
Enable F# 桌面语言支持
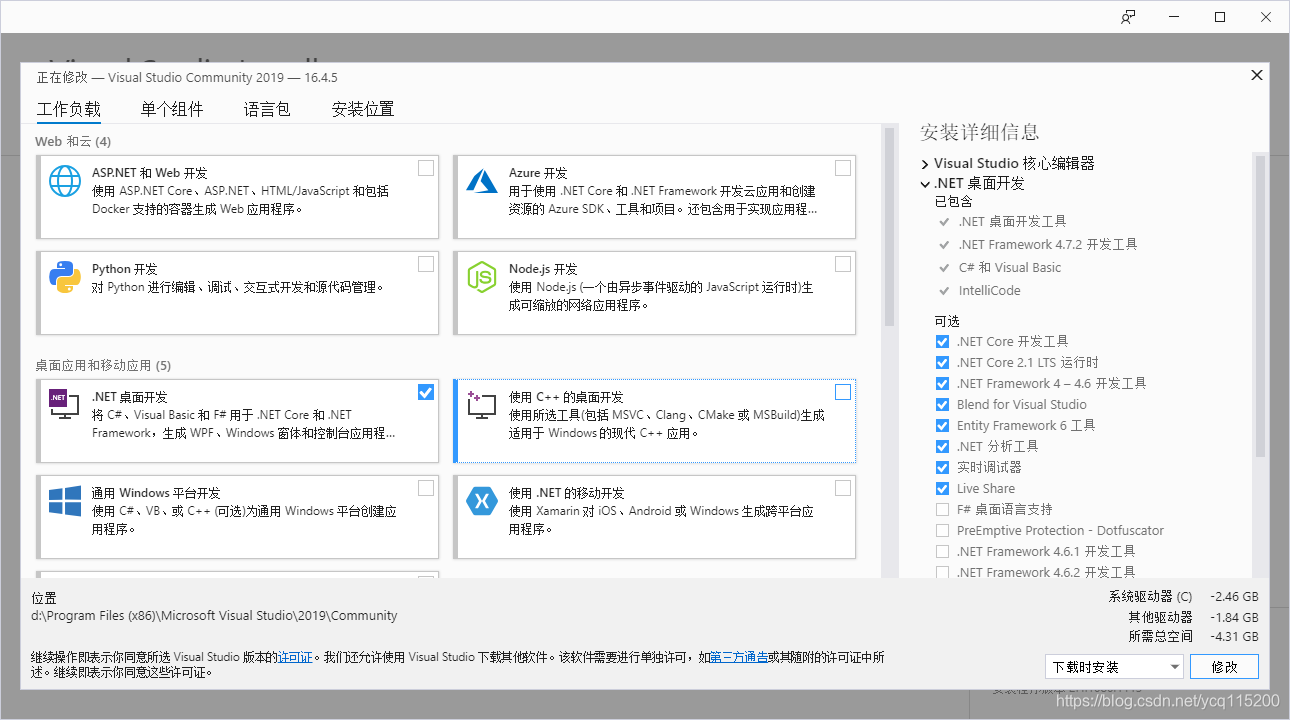(x=942, y=509)
